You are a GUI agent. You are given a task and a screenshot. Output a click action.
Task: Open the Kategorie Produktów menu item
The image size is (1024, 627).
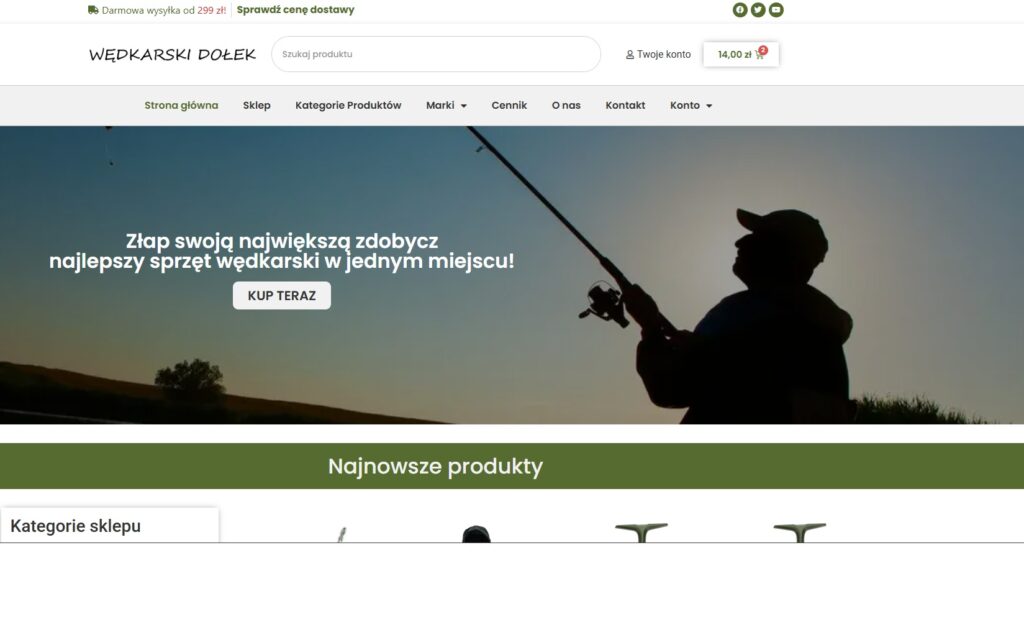[x=348, y=105]
